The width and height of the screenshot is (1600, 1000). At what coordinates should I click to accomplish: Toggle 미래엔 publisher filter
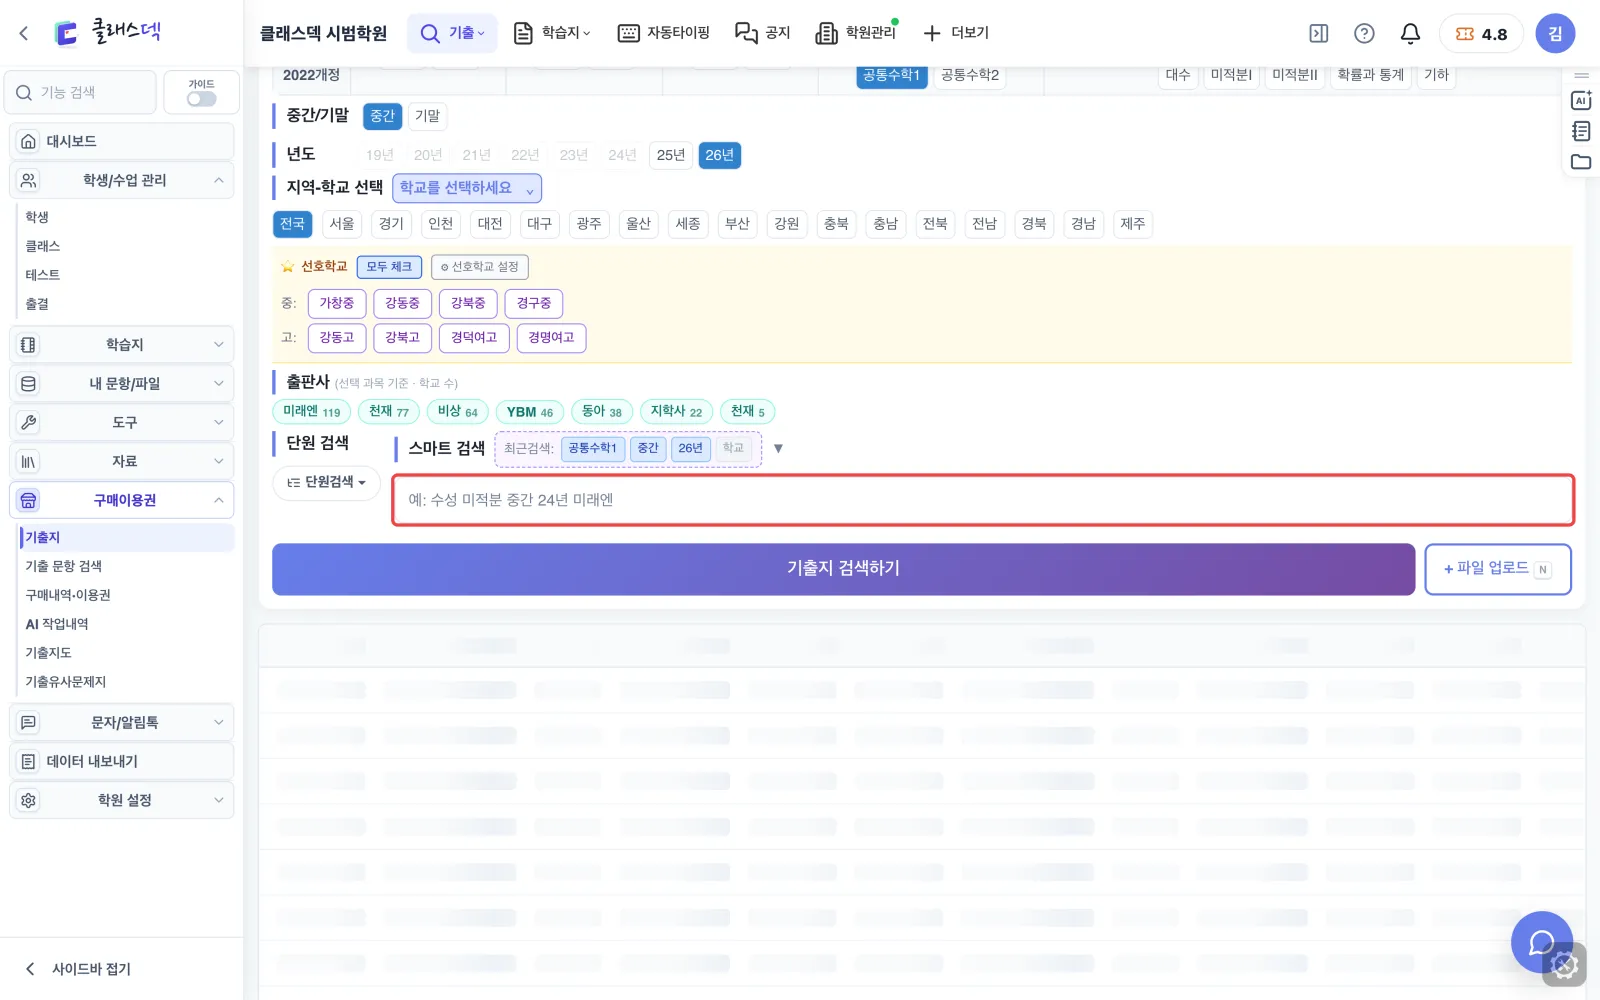click(x=311, y=412)
